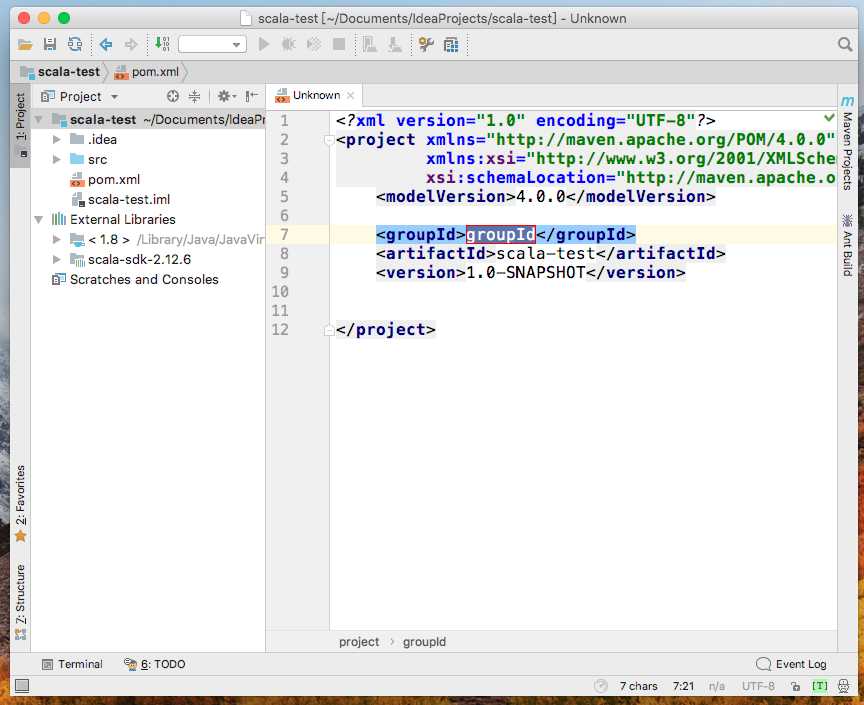Collapse the scala-test root node
864x705 pixels.
[x=39, y=119]
